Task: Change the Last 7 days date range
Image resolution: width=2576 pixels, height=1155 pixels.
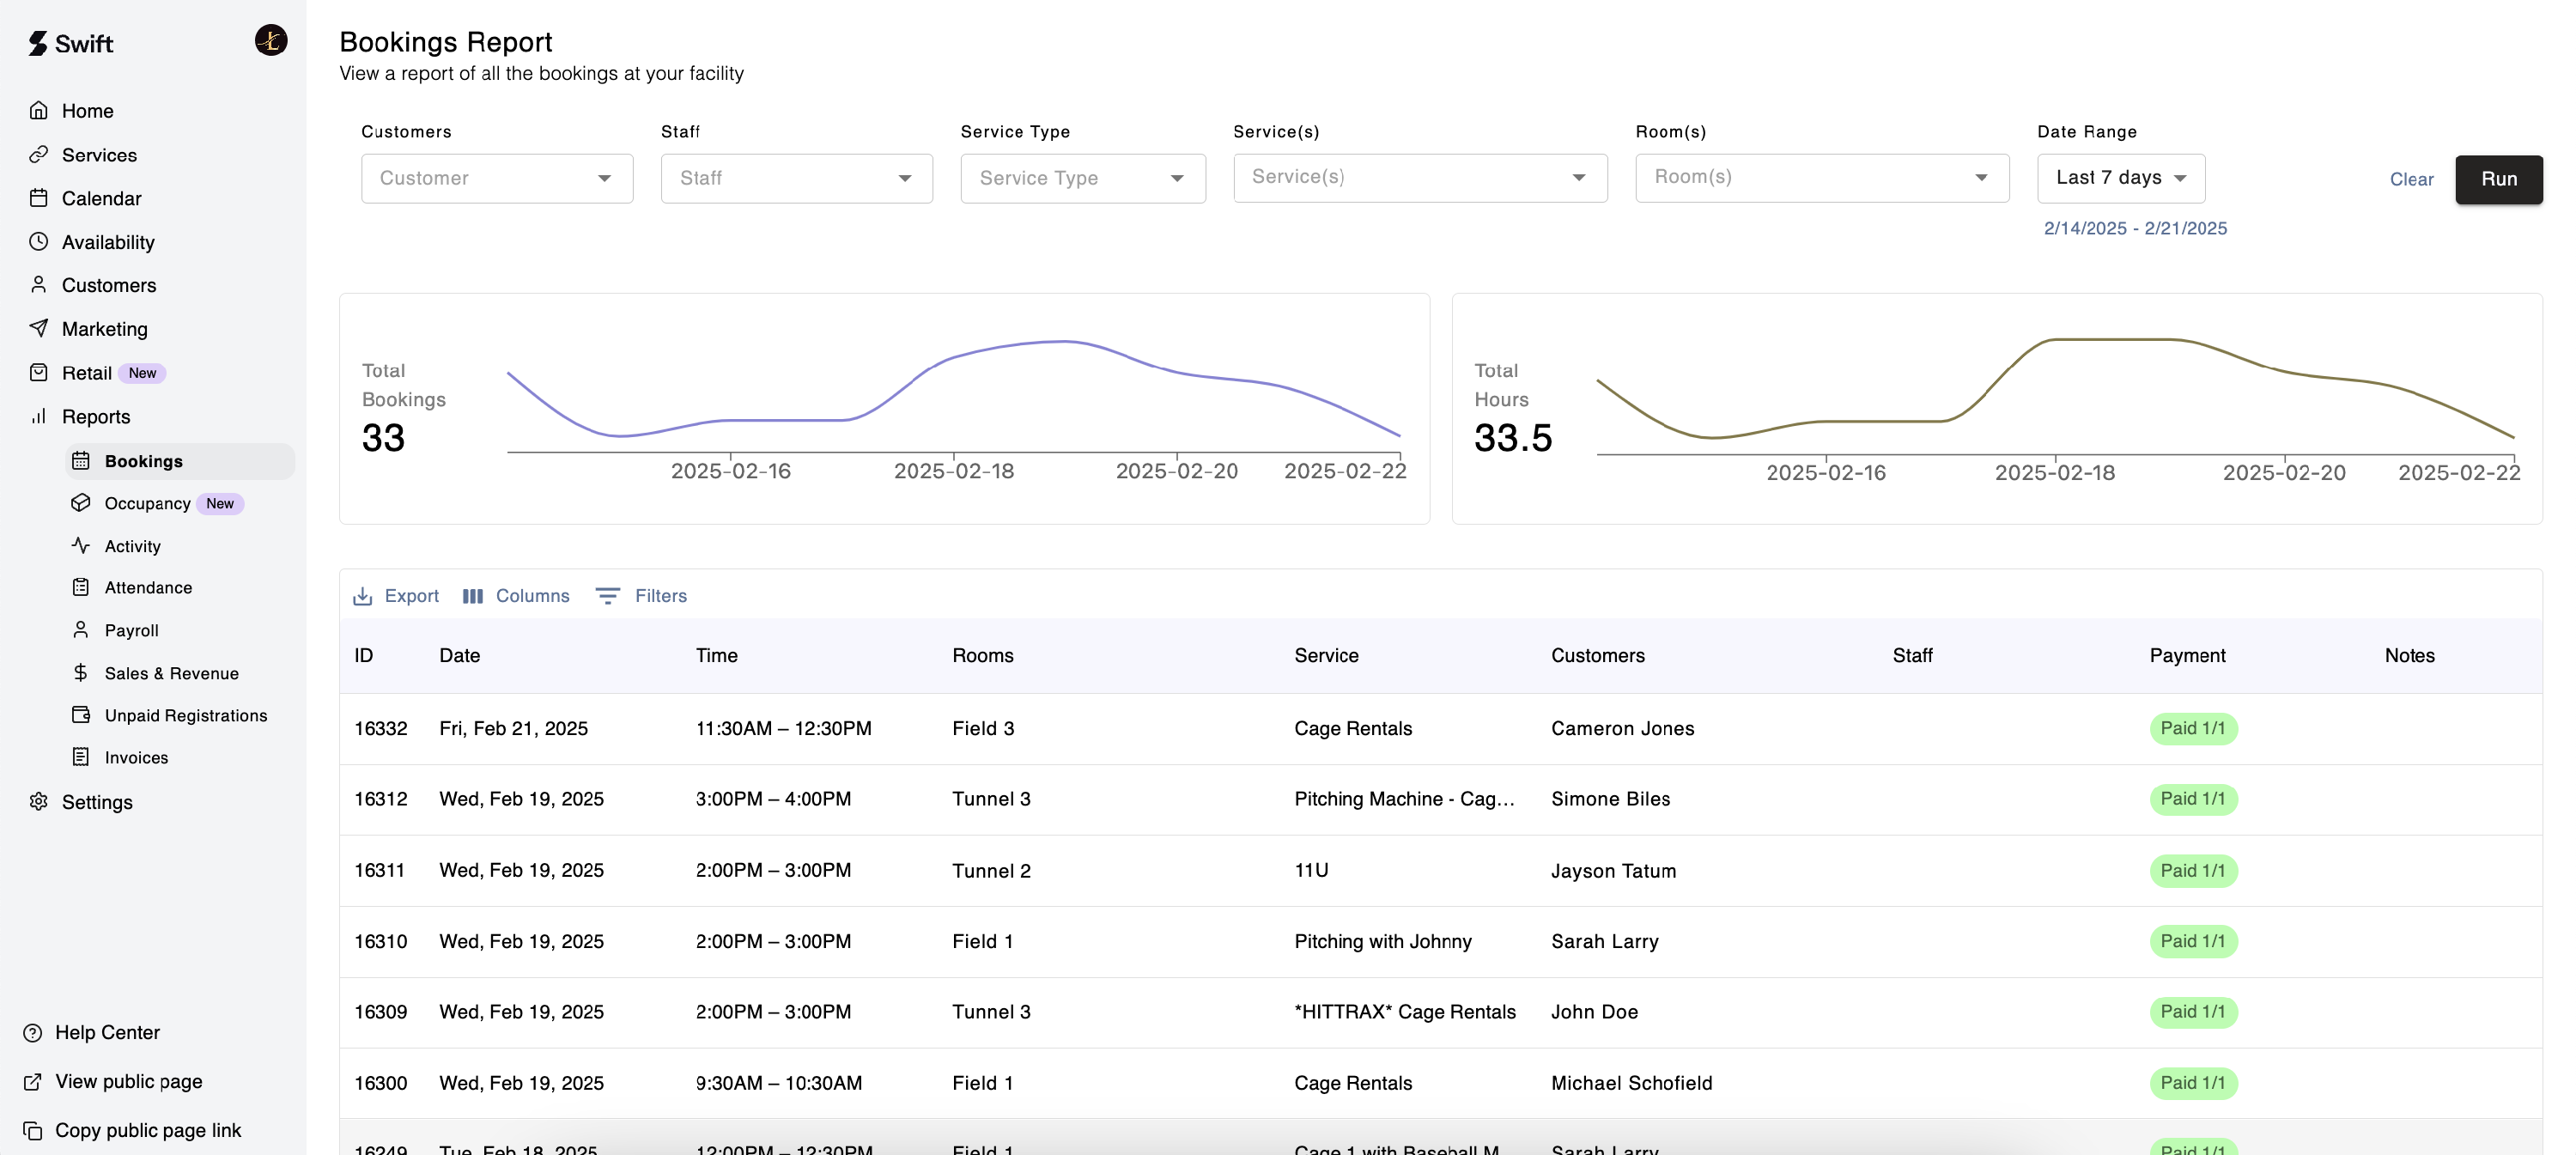Action: pyautogui.click(x=2120, y=178)
